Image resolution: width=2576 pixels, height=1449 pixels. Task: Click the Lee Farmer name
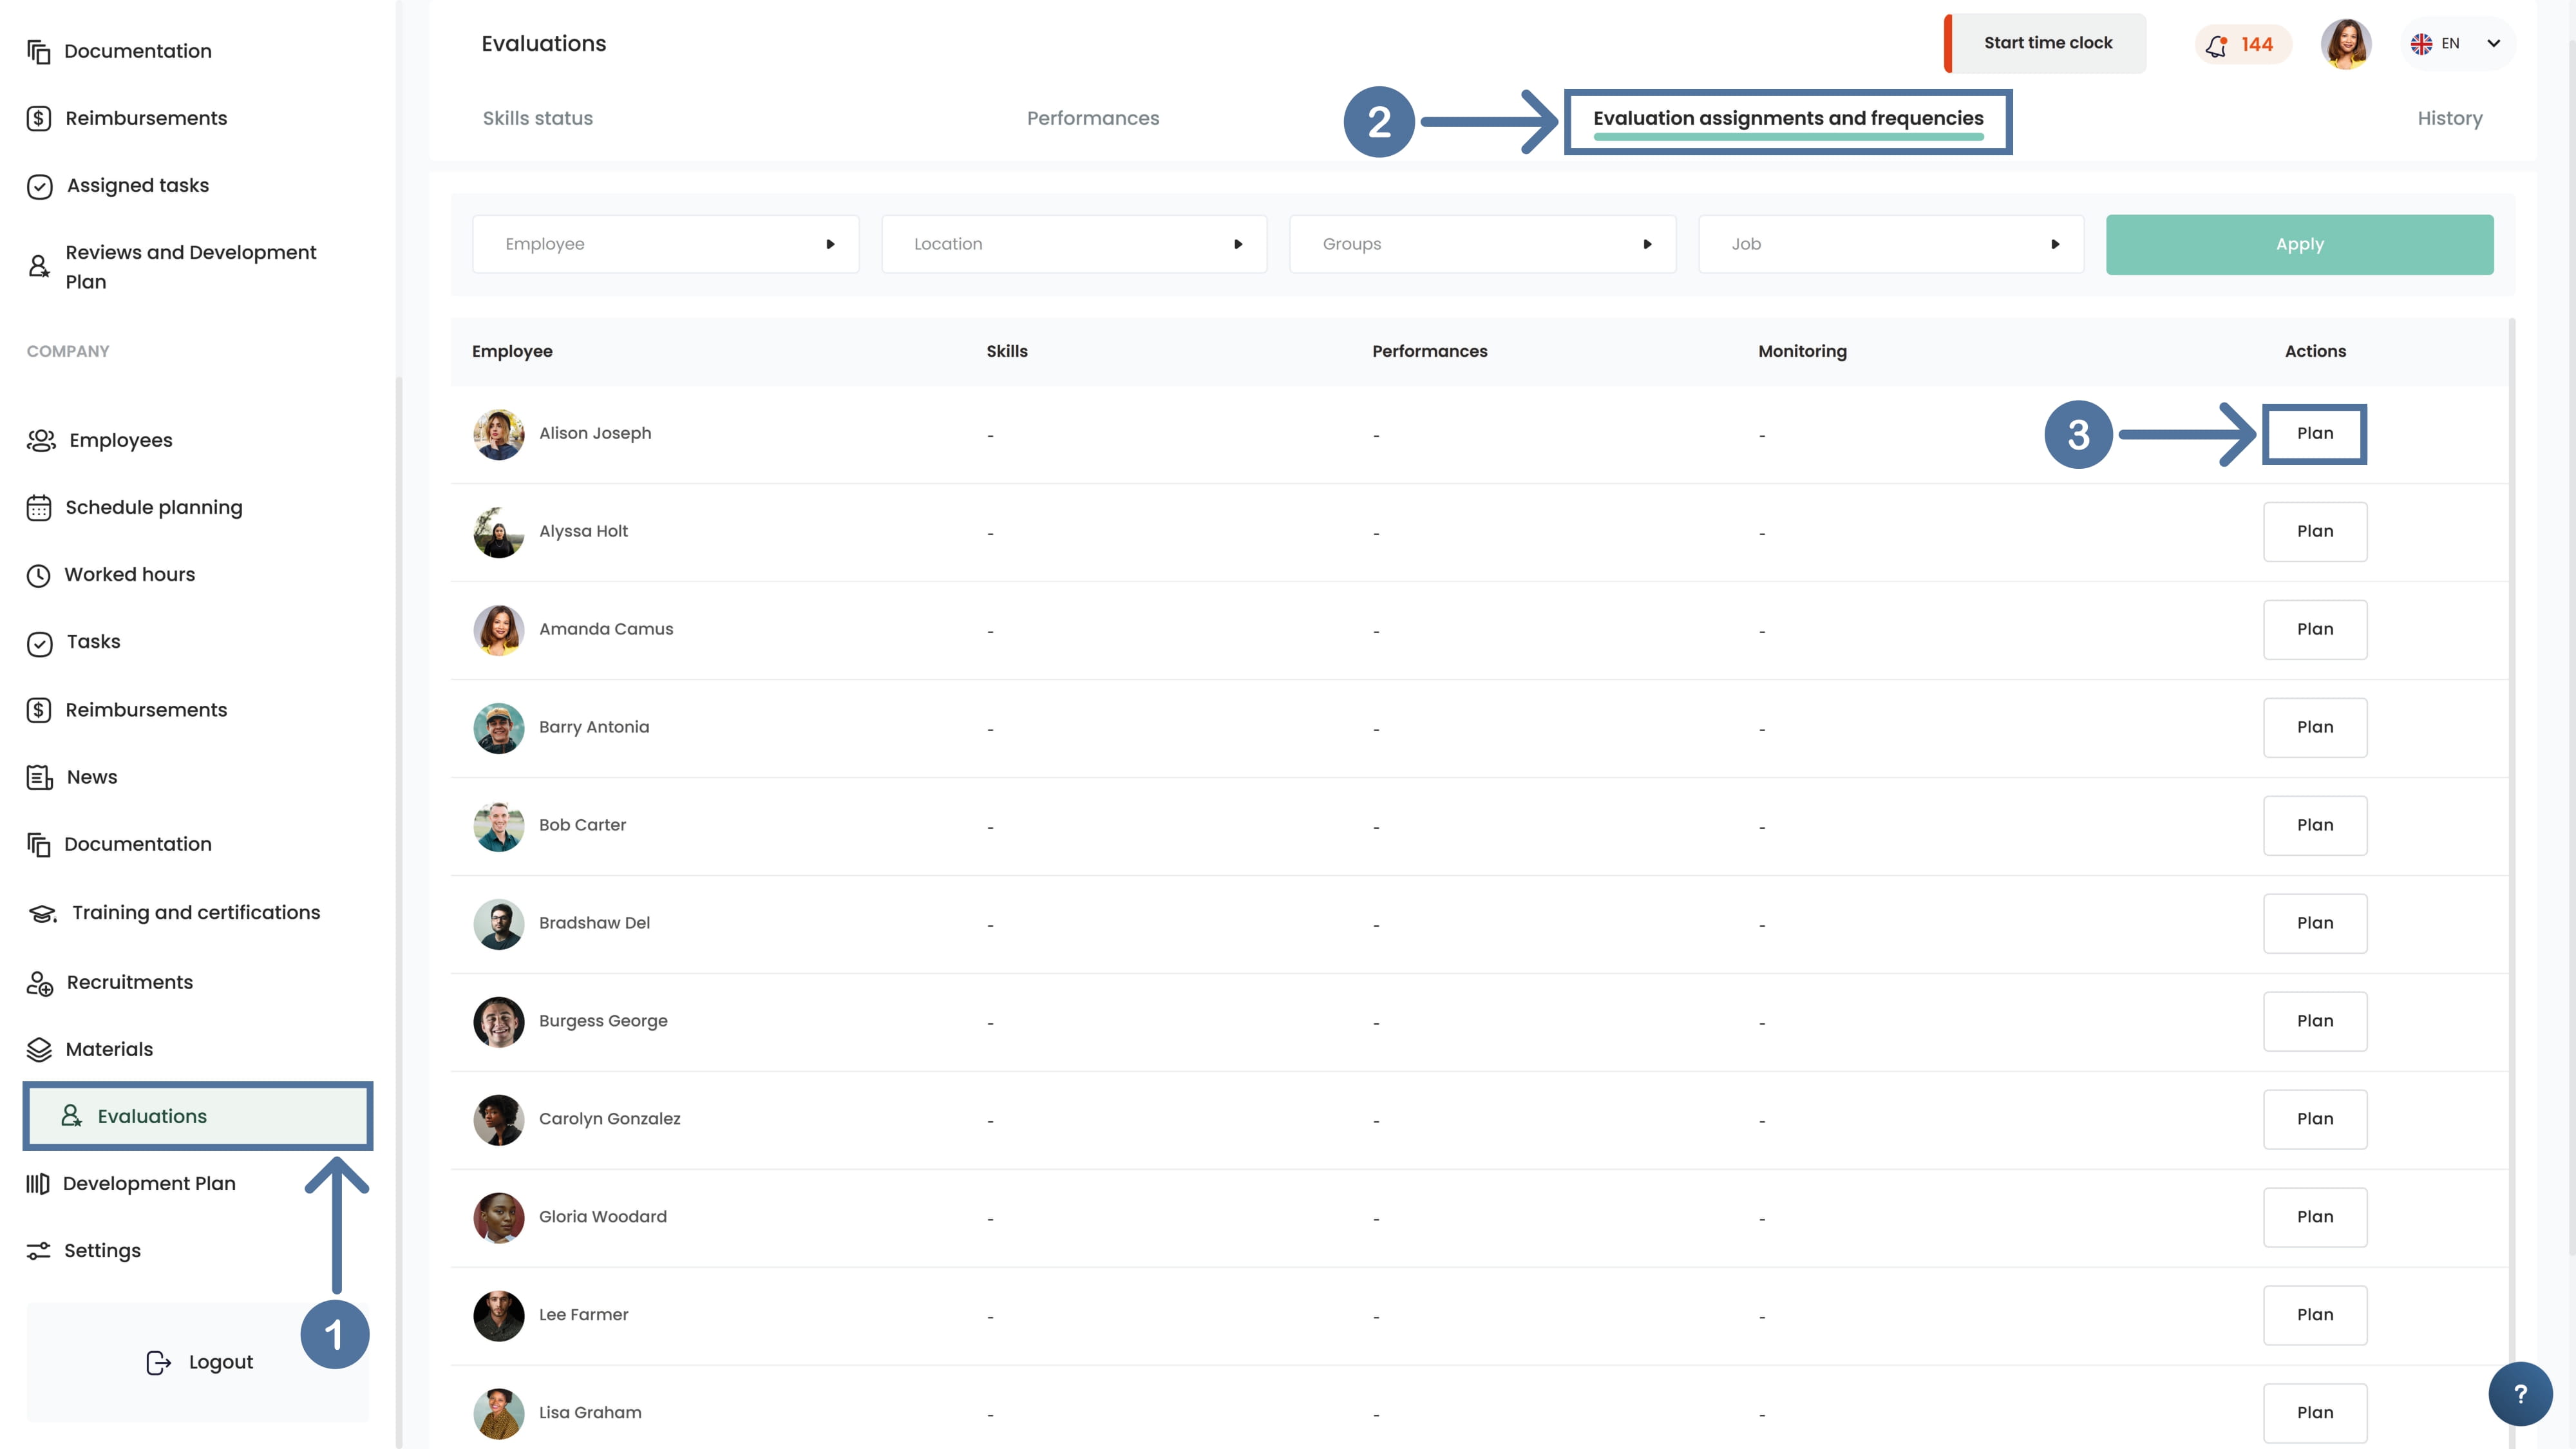[583, 1316]
